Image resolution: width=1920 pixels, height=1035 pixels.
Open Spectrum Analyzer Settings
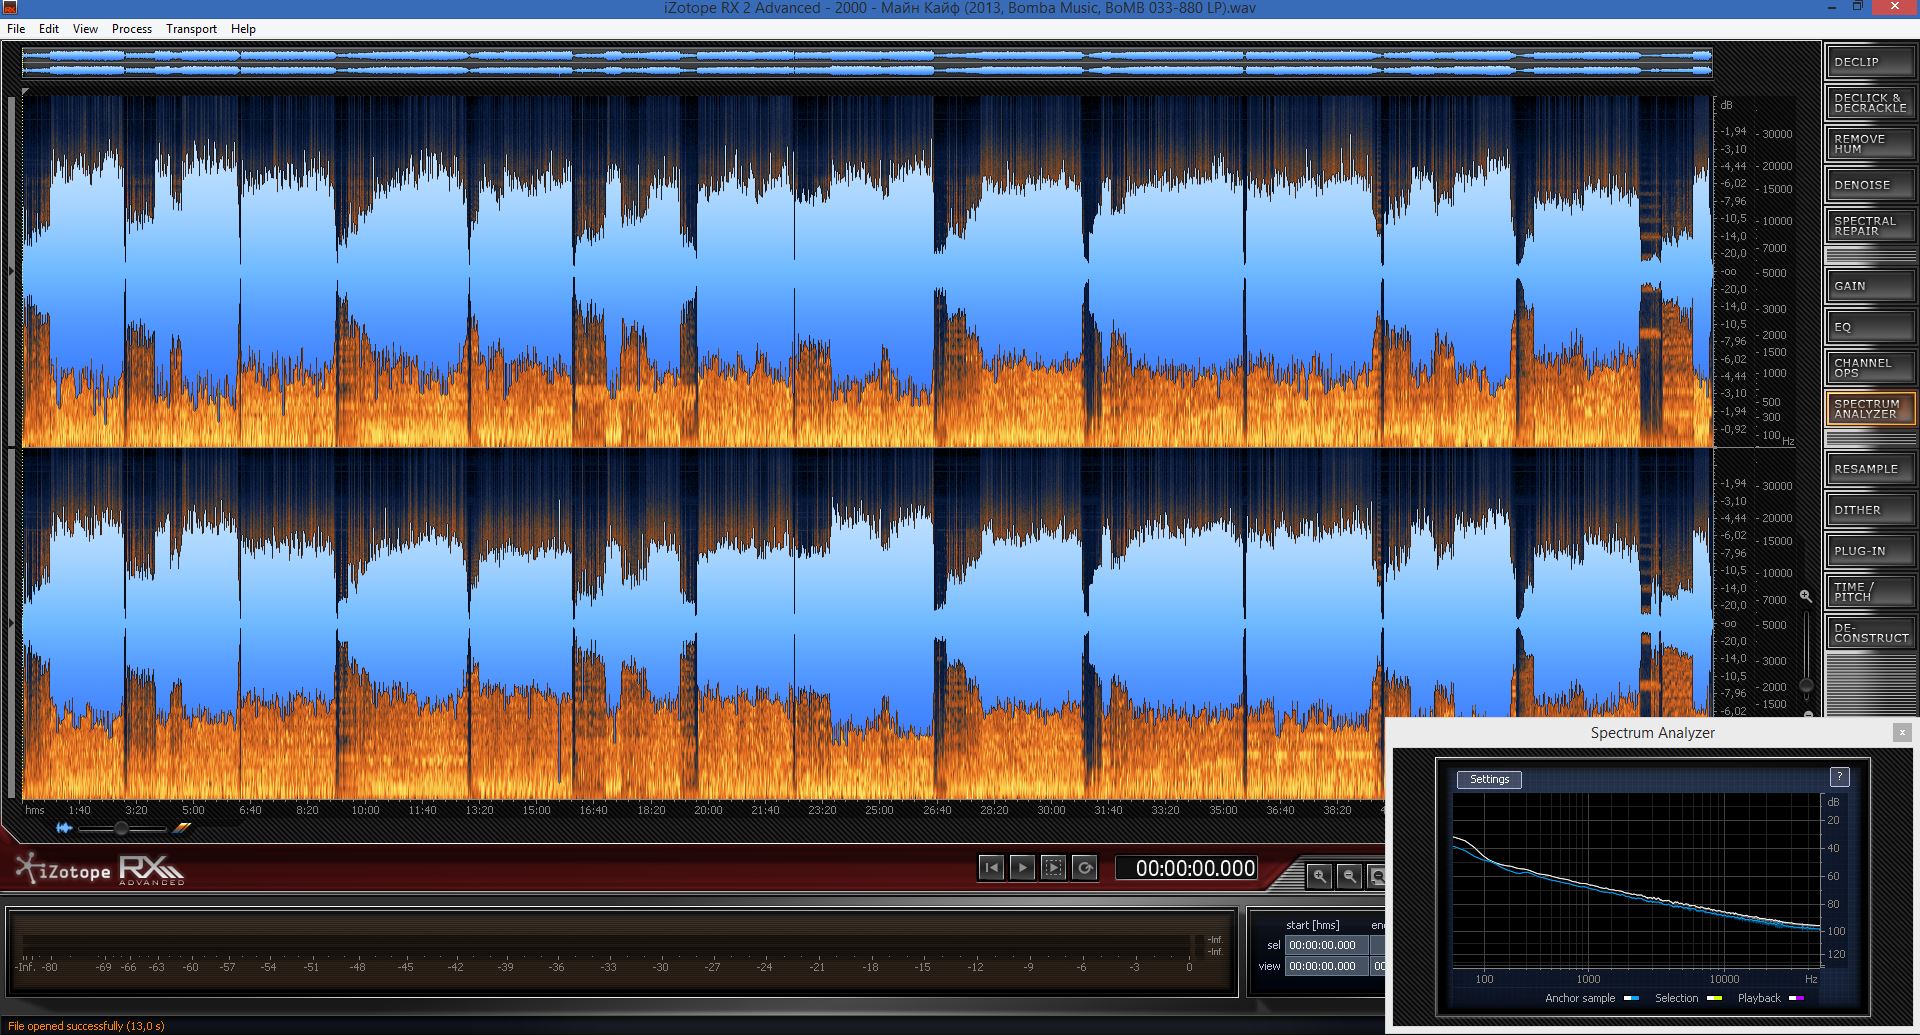tap(1490, 780)
